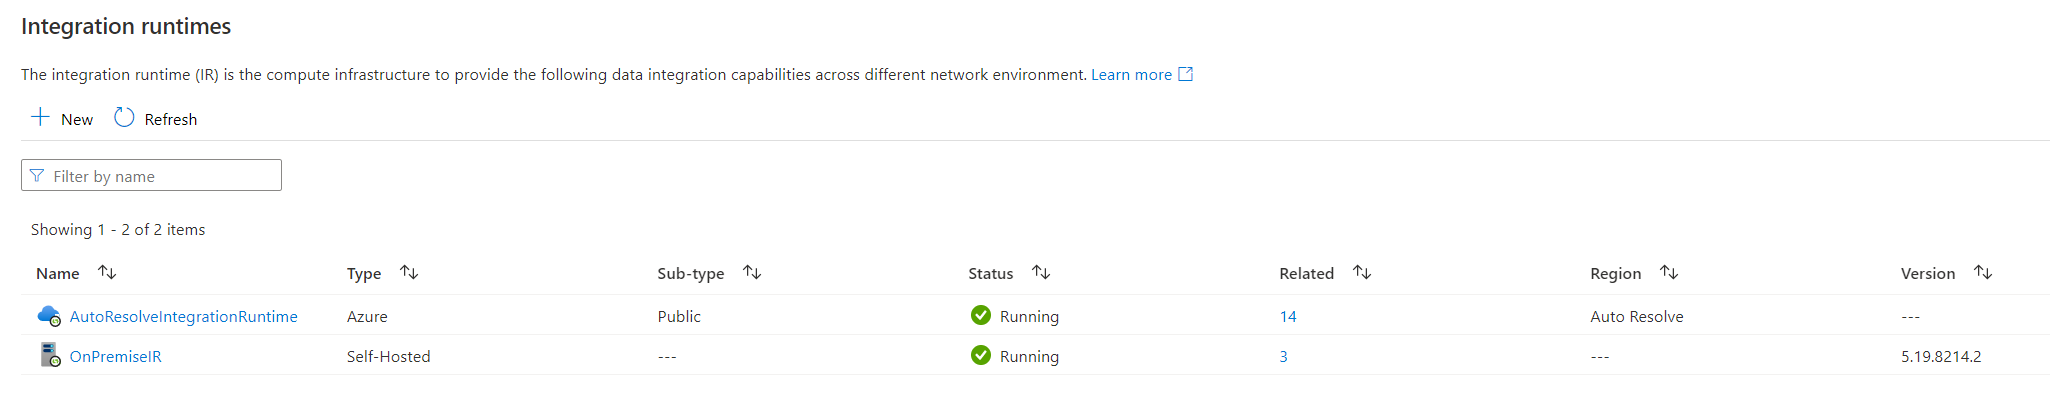Click the funnel filter icon

click(x=37, y=176)
